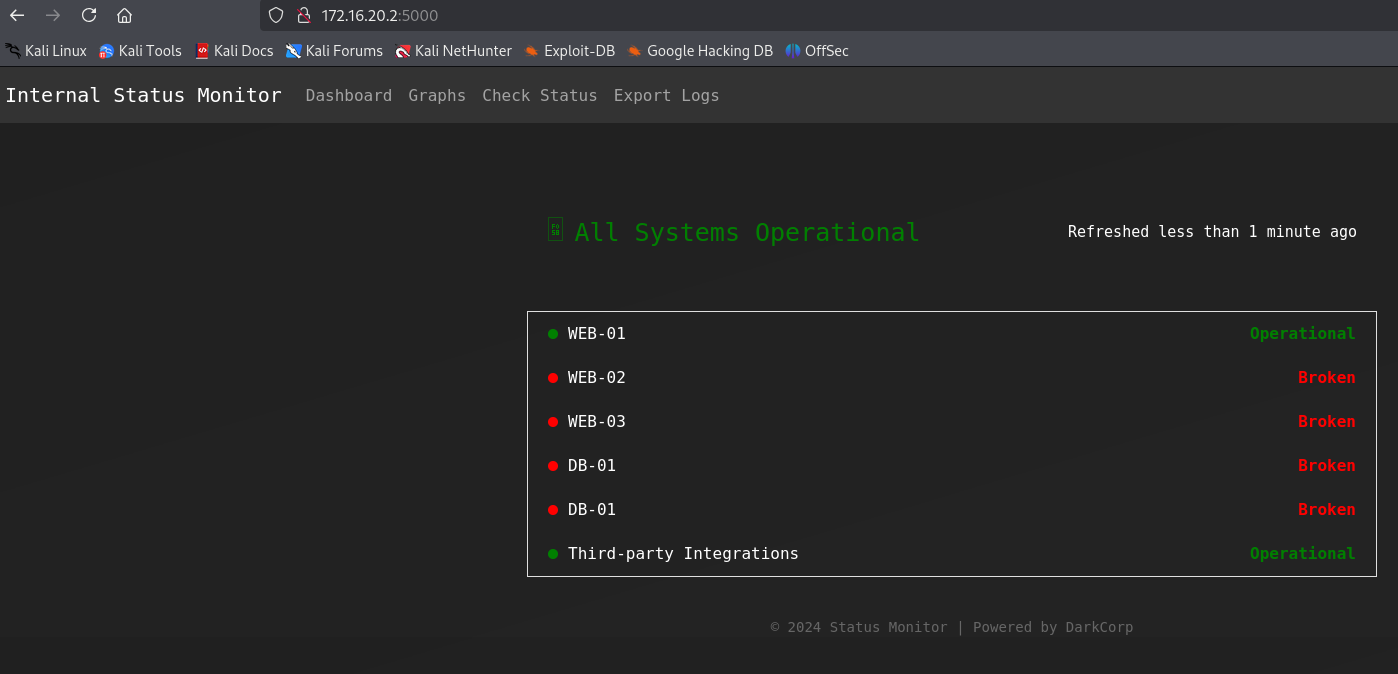Screen dimensions: 1398x674
Task: Click the shield tracking protection icon
Action: [x=277, y=15]
